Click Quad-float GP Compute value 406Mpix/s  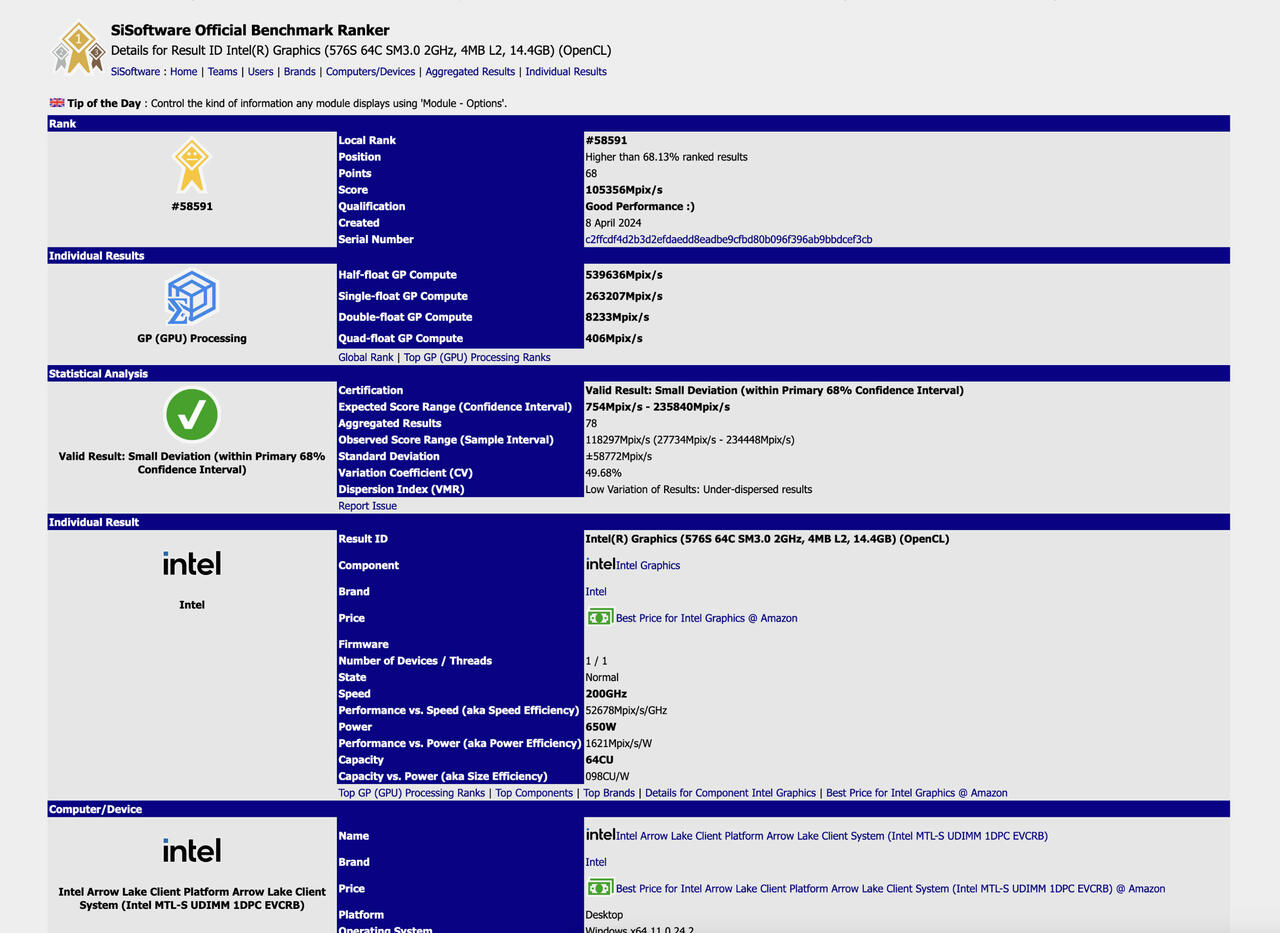(x=614, y=338)
